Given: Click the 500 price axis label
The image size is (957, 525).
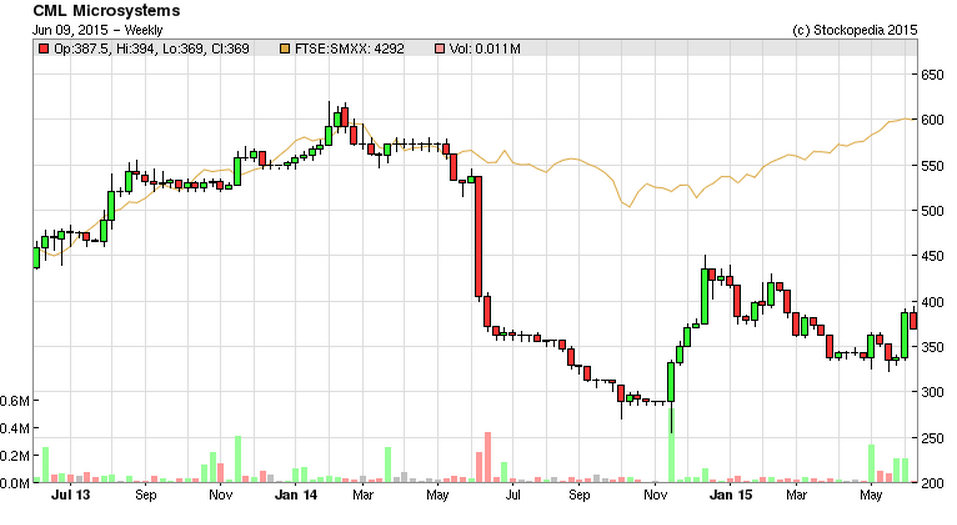Looking at the screenshot, I should pos(932,211).
